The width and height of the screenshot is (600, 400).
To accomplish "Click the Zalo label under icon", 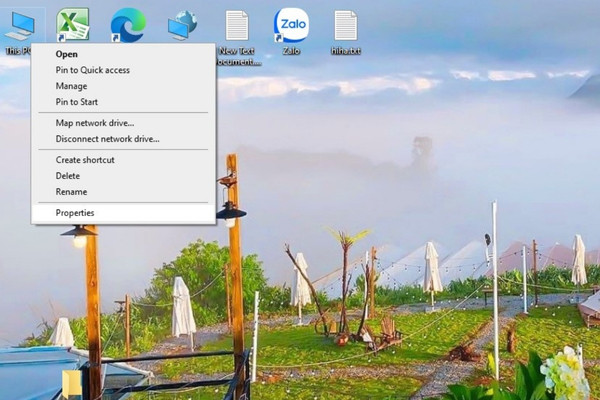I will tap(291, 51).
